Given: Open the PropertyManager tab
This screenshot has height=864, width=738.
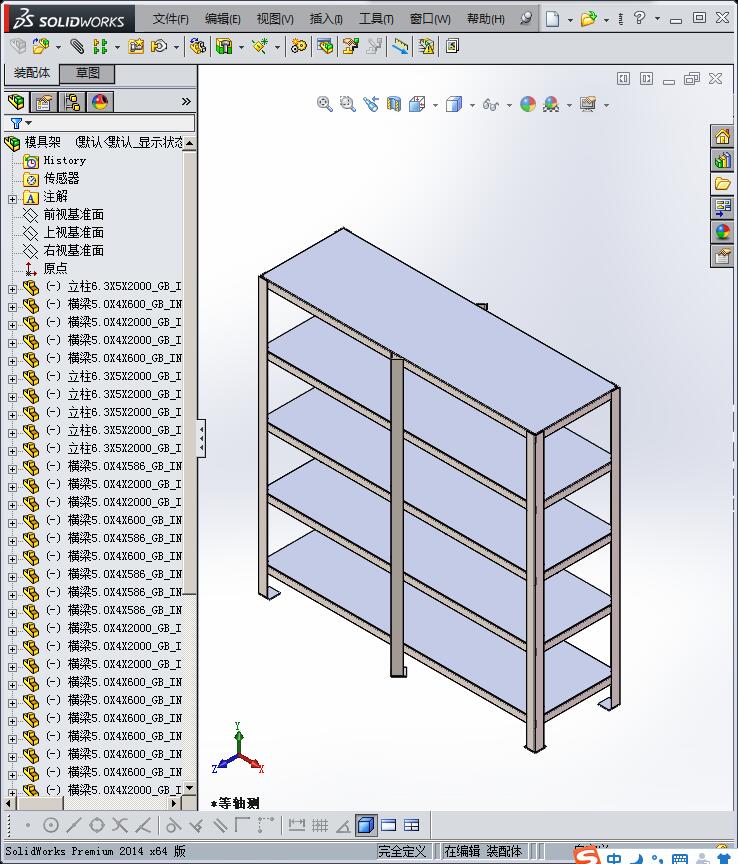Looking at the screenshot, I should (x=44, y=102).
